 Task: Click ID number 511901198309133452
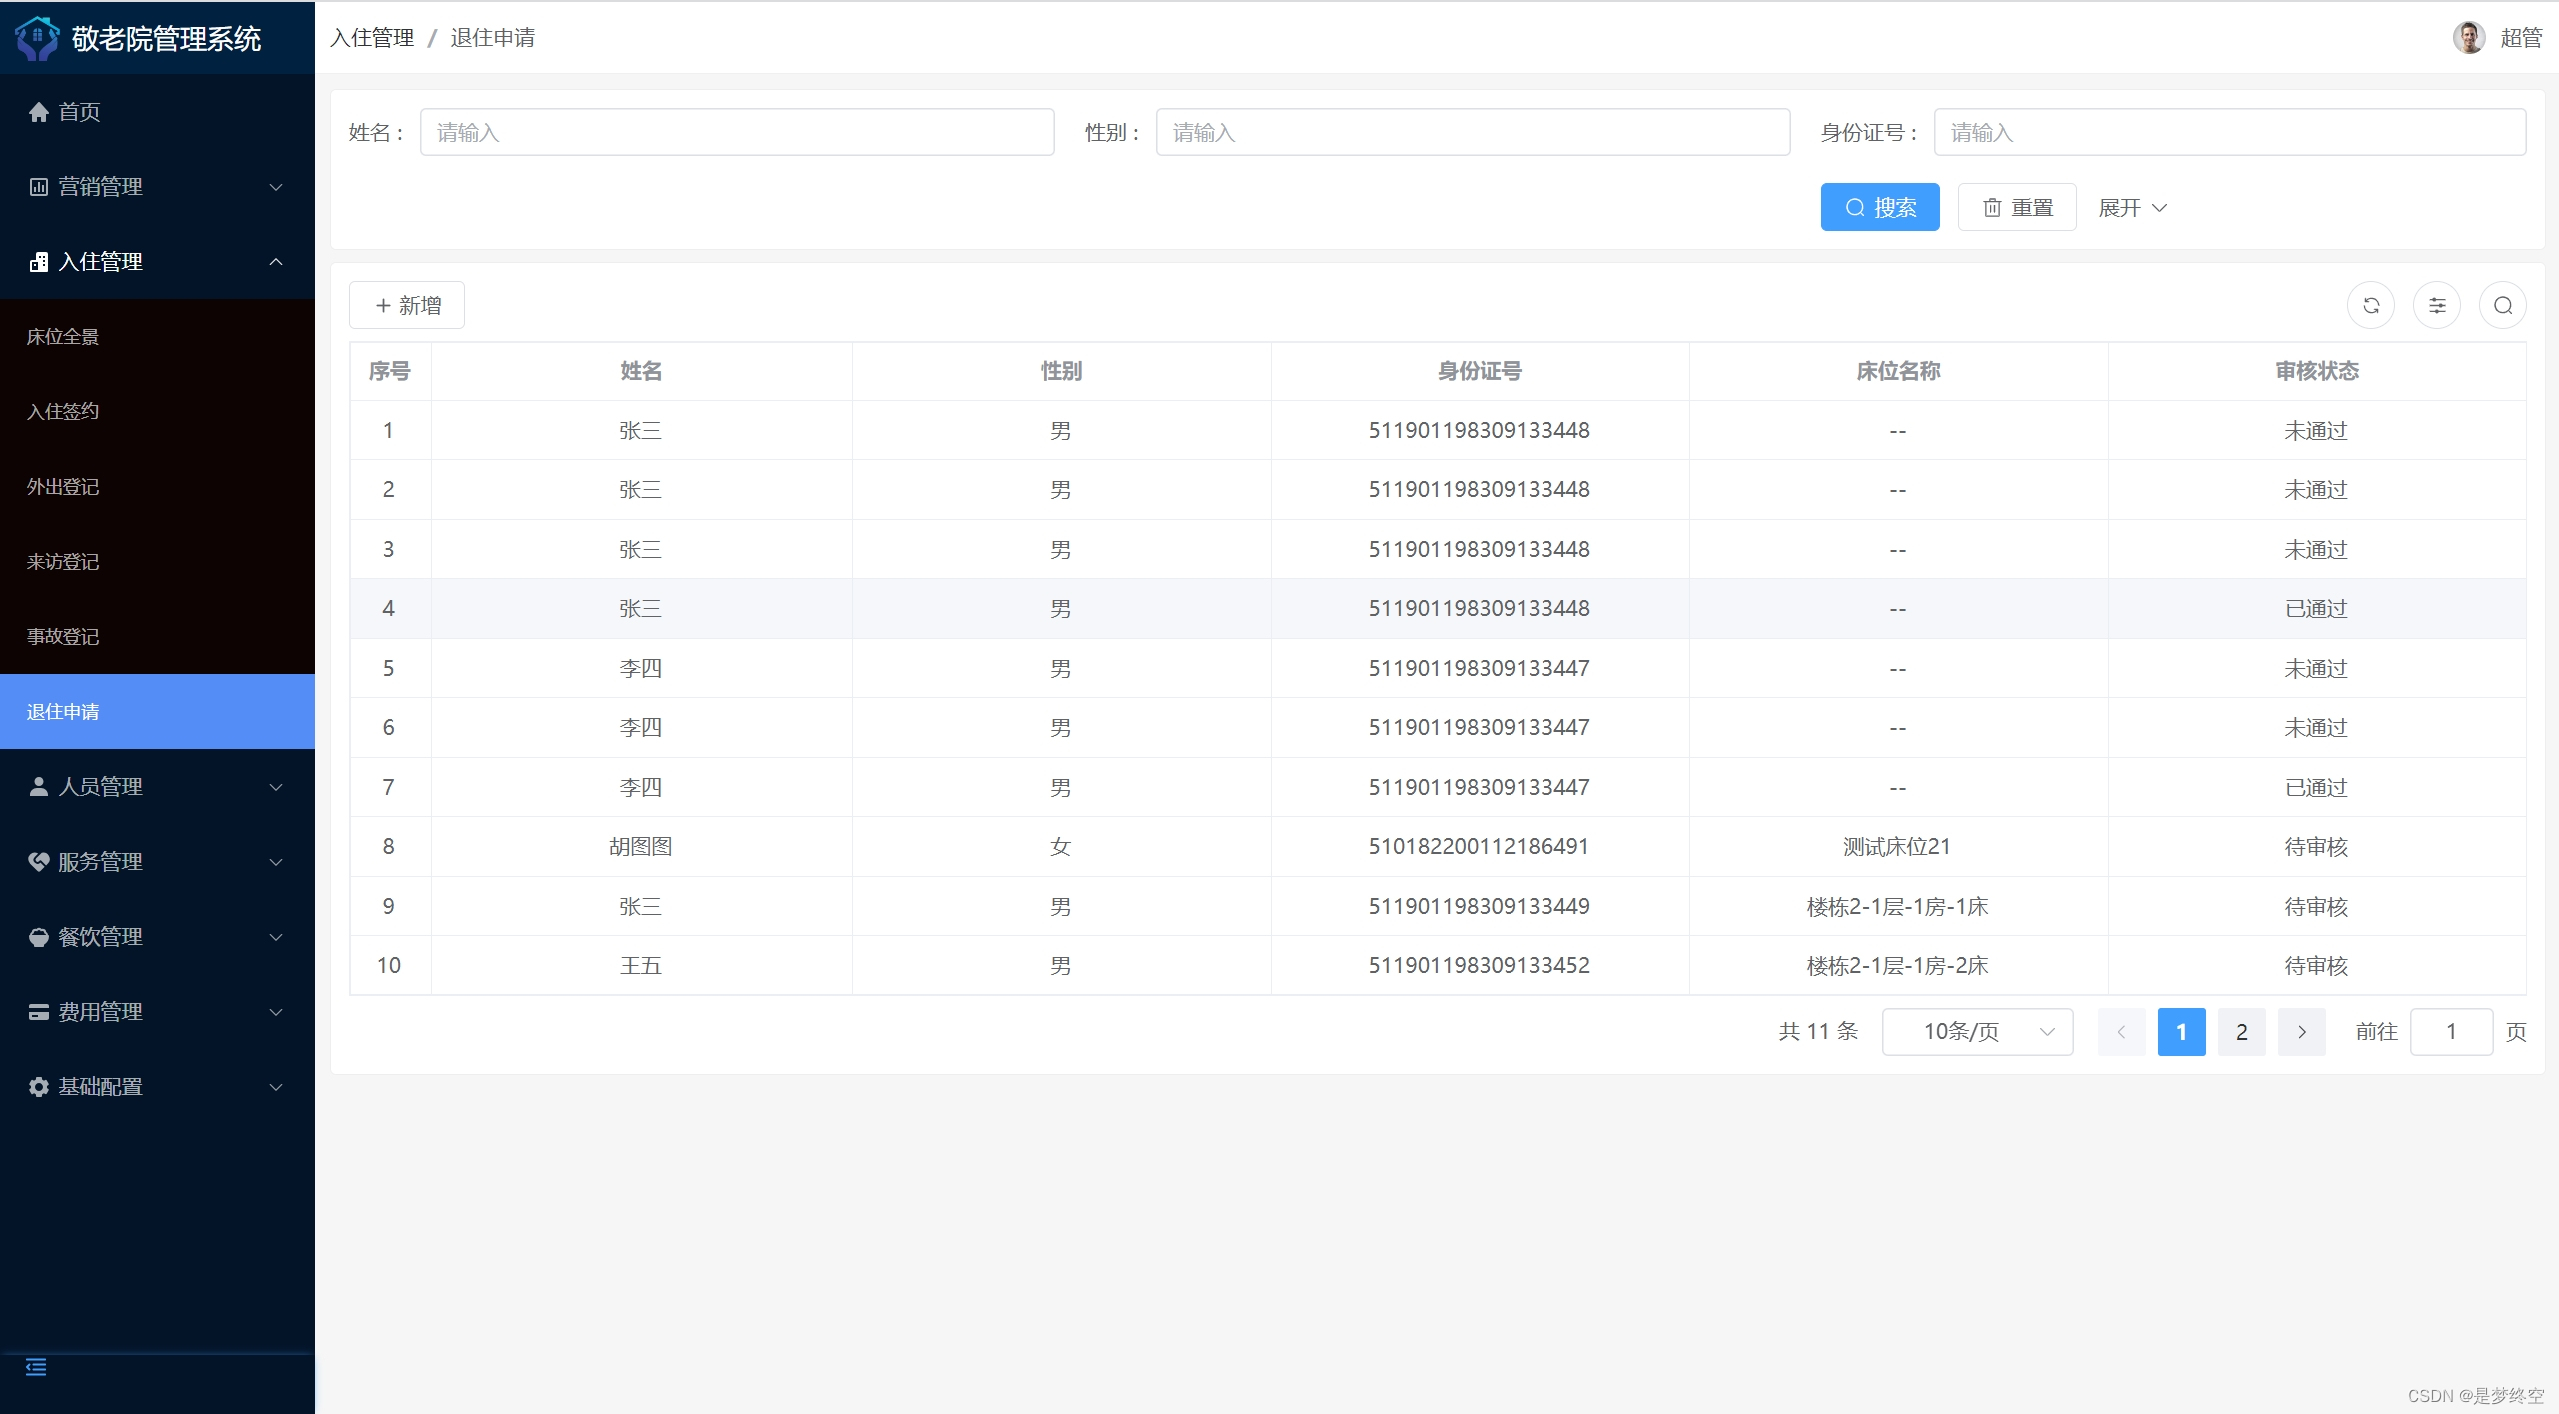1479,966
